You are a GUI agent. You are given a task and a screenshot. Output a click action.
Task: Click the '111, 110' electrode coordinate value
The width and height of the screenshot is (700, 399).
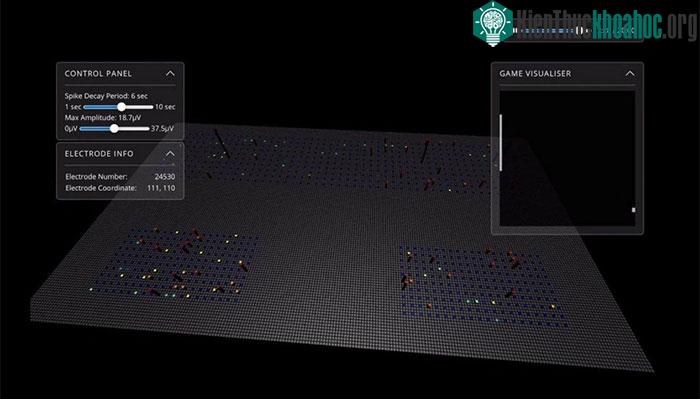[161, 188]
